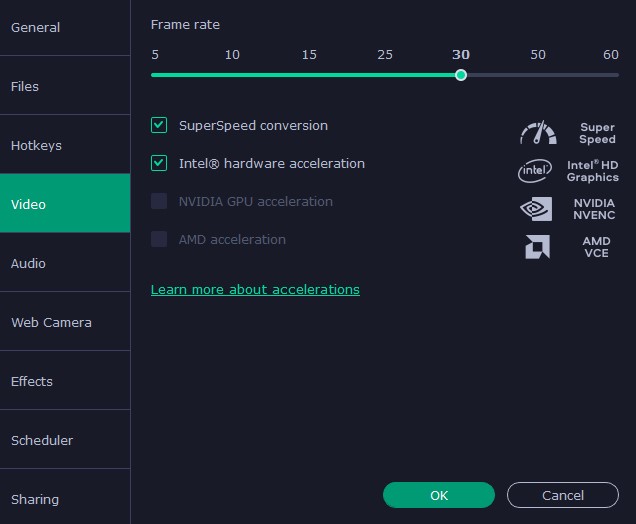Click the NVIDIA NVENC logo icon
Image resolution: width=636 pixels, height=524 pixels.
coord(536,208)
